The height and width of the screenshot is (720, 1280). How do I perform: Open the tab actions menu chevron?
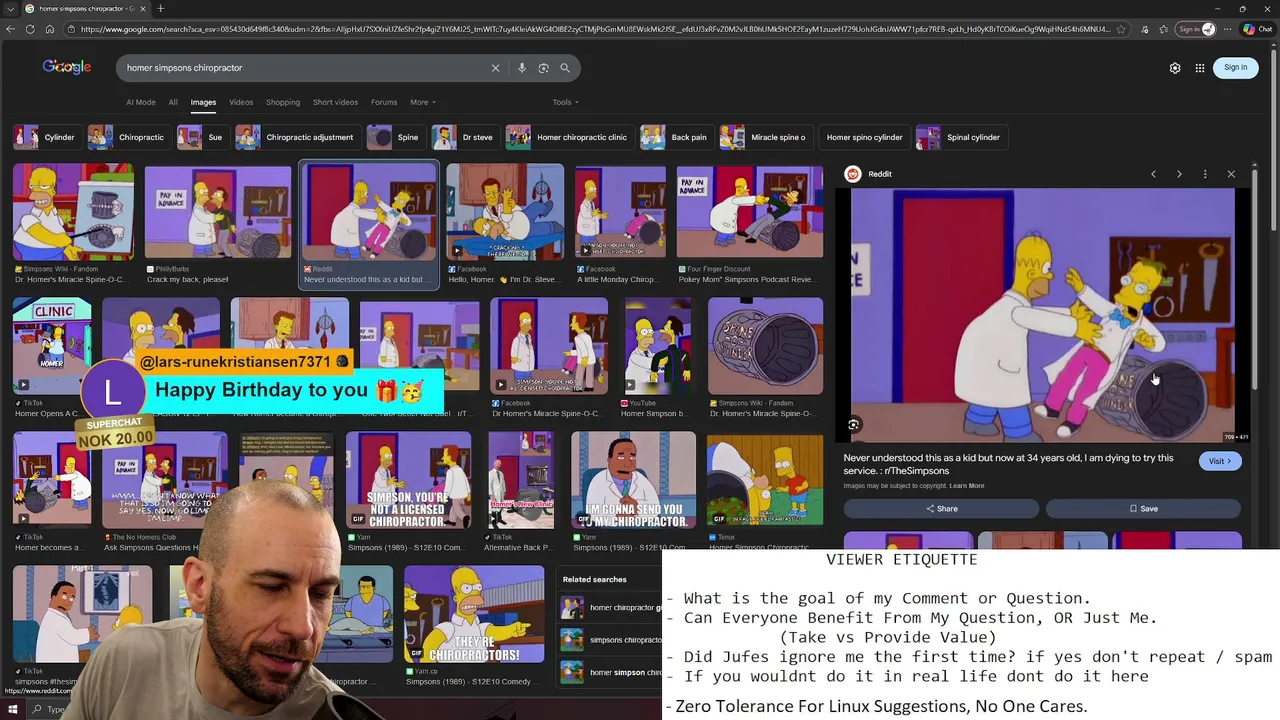pyautogui.click(x=9, y=8)
